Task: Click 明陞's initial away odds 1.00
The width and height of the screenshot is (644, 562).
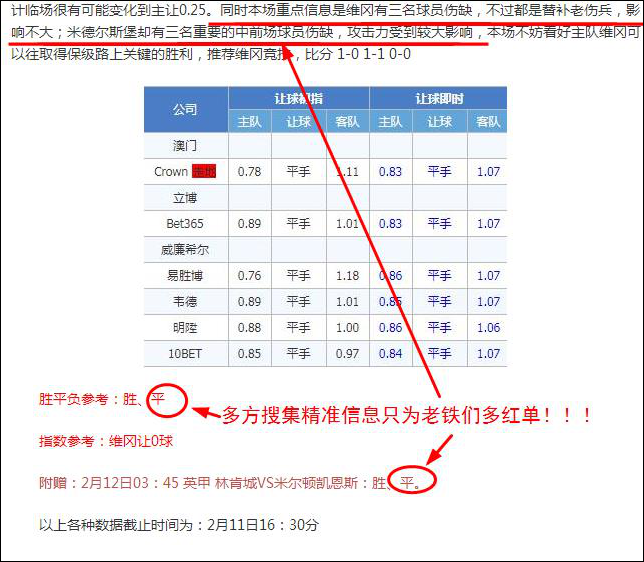Action: tap(347, 327)
